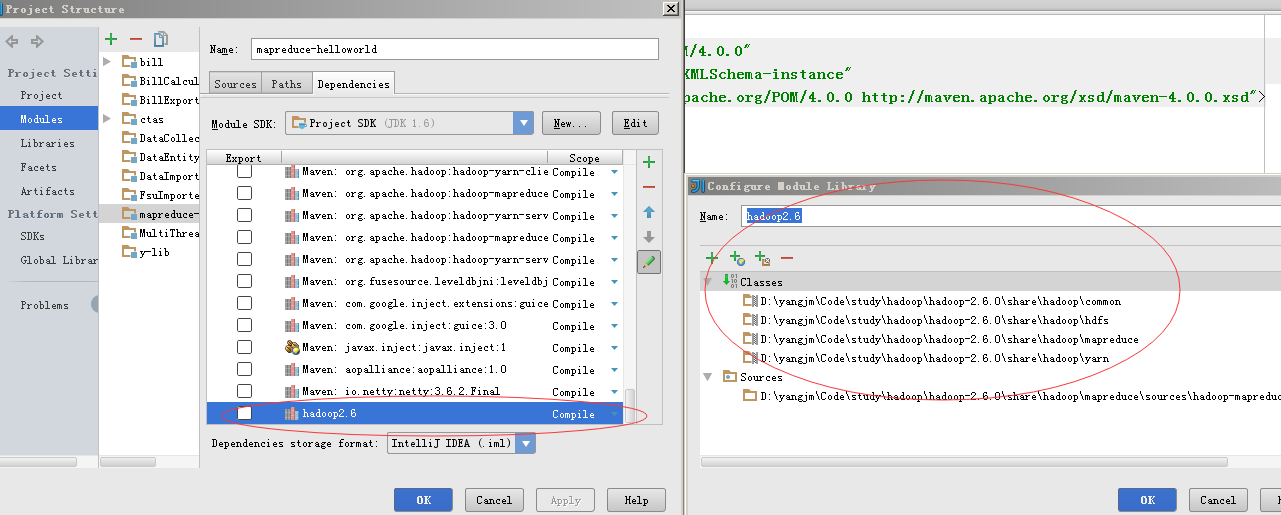Click the javax.inject library icon in the dependencies table

292,348
